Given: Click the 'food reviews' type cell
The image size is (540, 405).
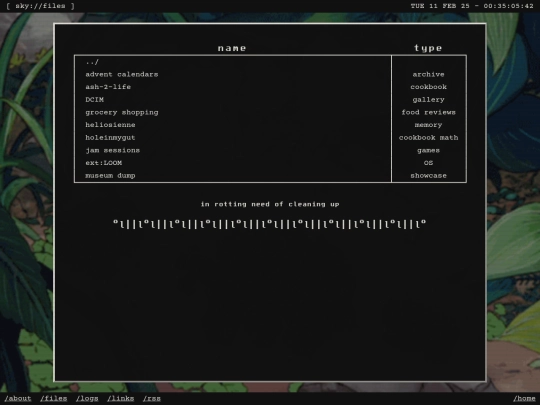Looking at the screenshot, I should tap(428, 112).
